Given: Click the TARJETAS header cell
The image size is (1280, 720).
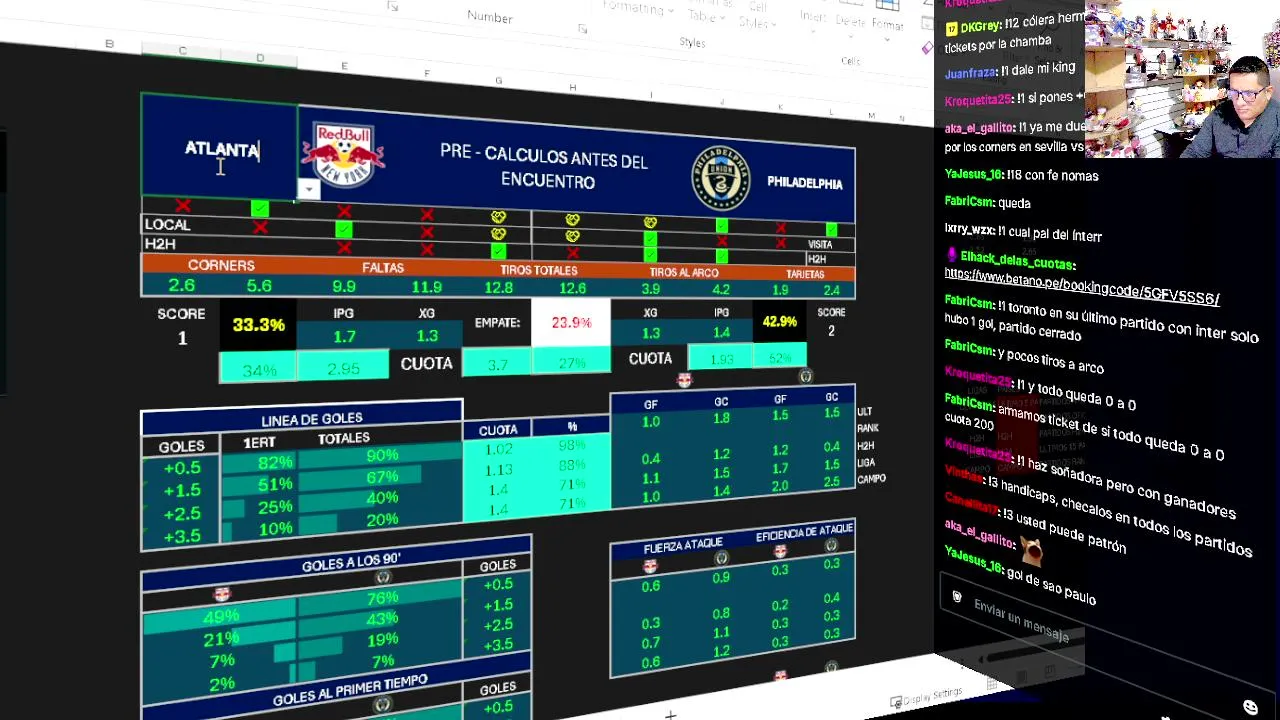Looking at the screenshot, I should click(805, 274).
